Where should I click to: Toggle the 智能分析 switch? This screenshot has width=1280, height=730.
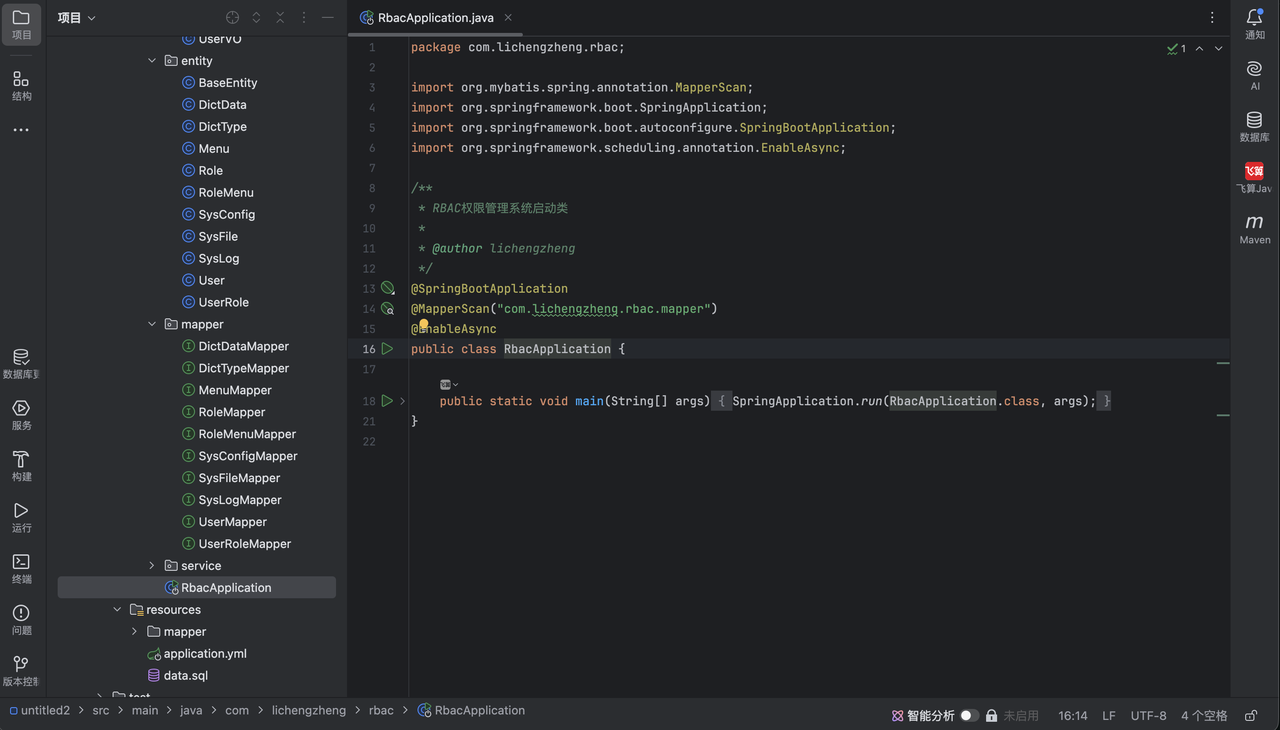[x=968, y=716]
